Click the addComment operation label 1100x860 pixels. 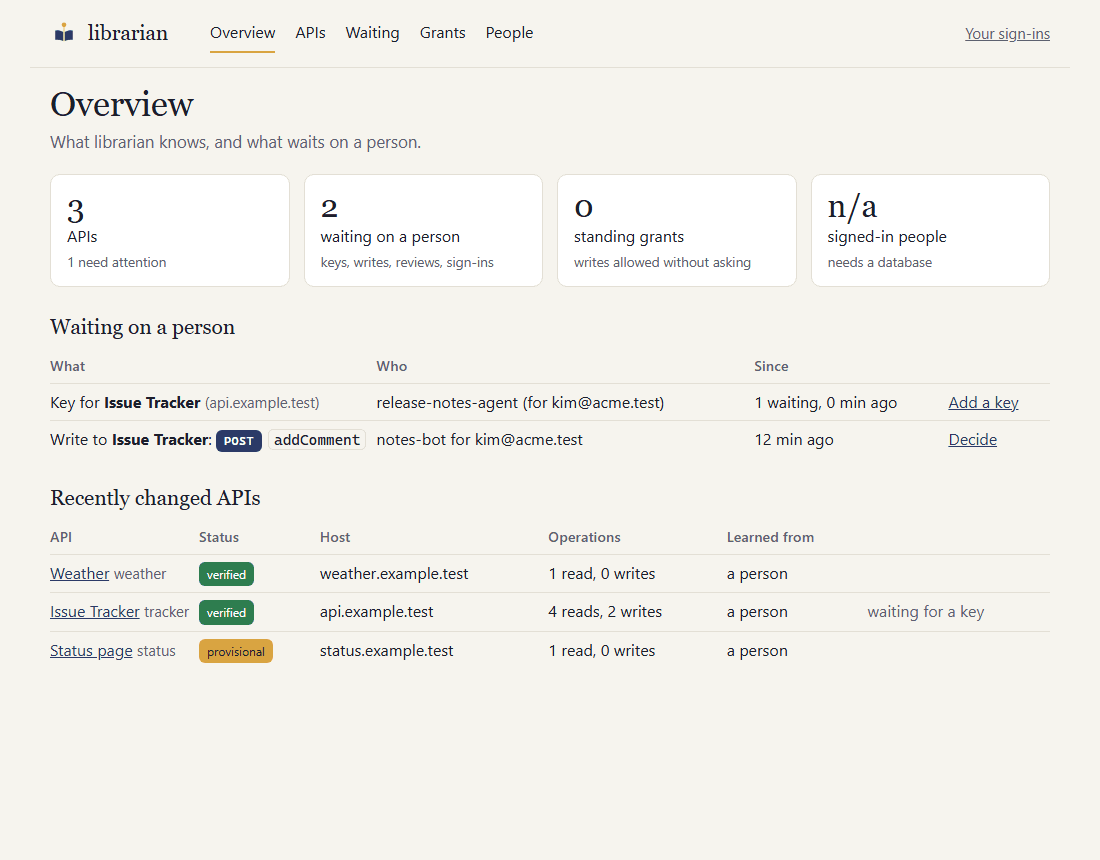[x=316, y=440]
